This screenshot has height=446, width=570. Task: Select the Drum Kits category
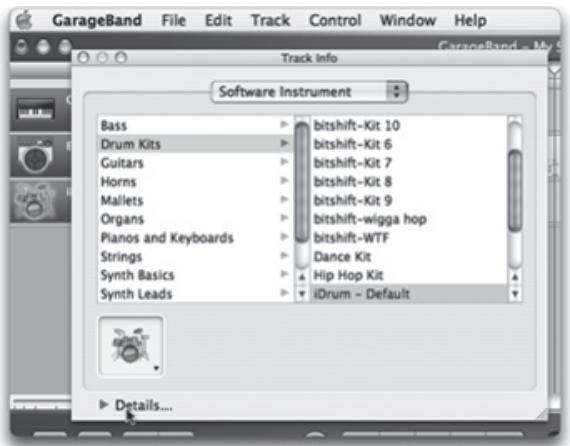195,144
